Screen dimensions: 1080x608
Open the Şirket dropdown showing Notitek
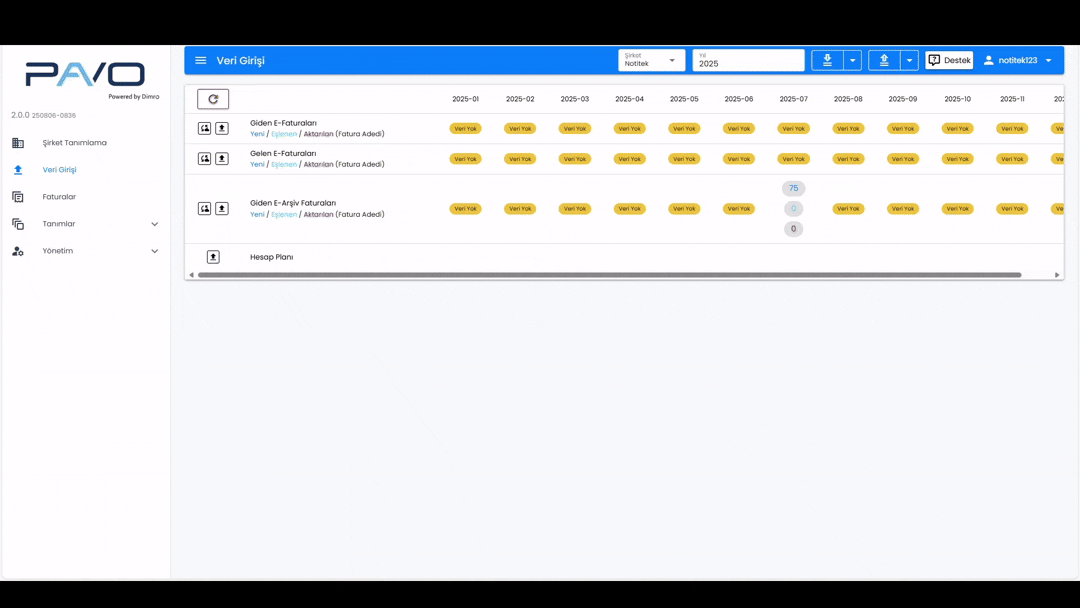(x=651, y=60)
